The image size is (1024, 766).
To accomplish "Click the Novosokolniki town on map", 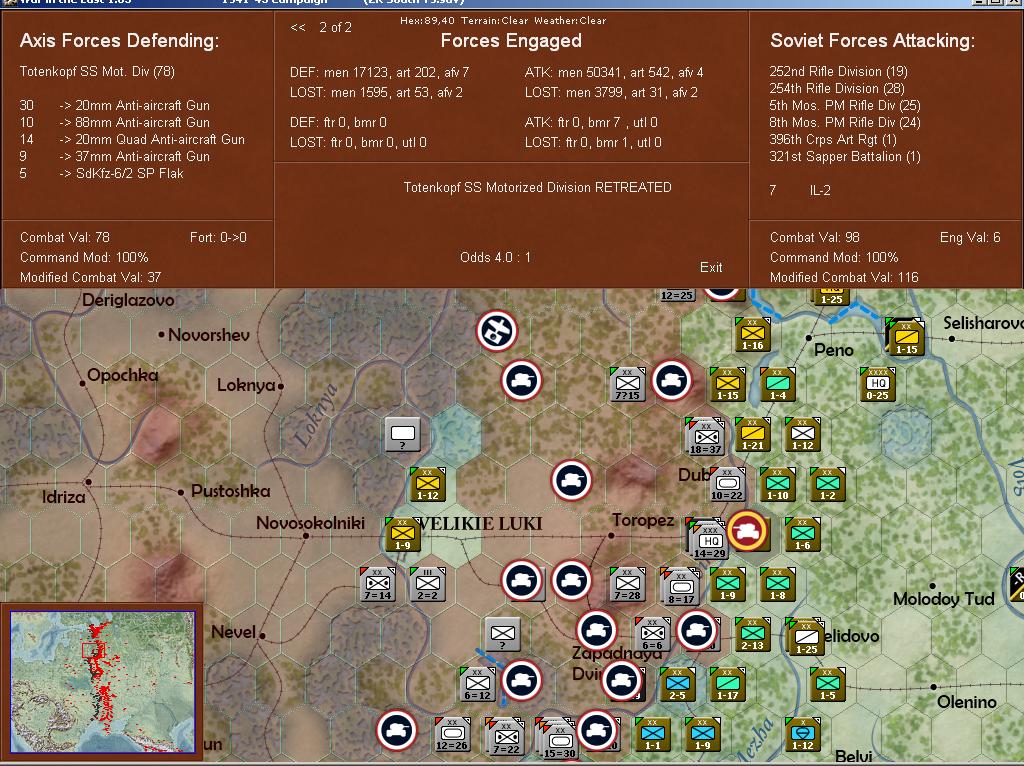I will click(306, 536).
